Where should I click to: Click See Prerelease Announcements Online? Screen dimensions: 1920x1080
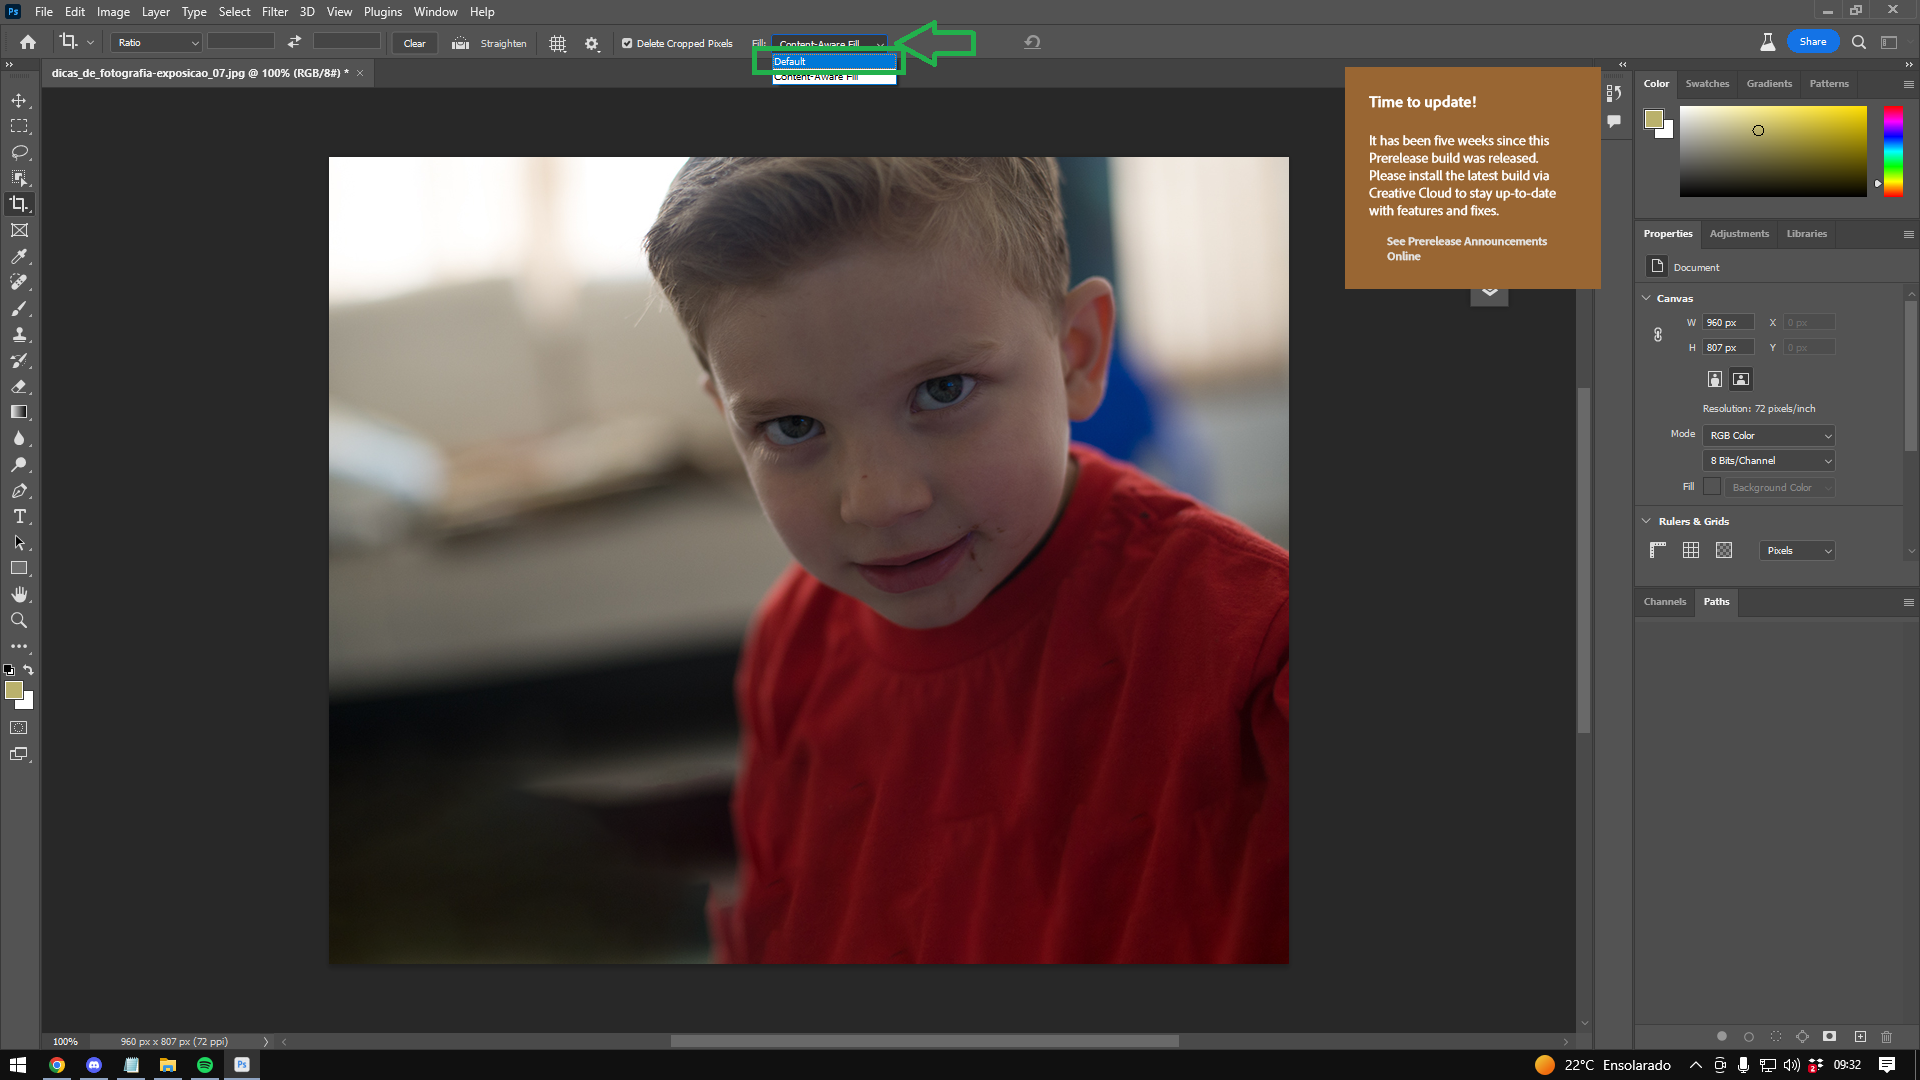pyautogui.click(x=1466, y=248)
